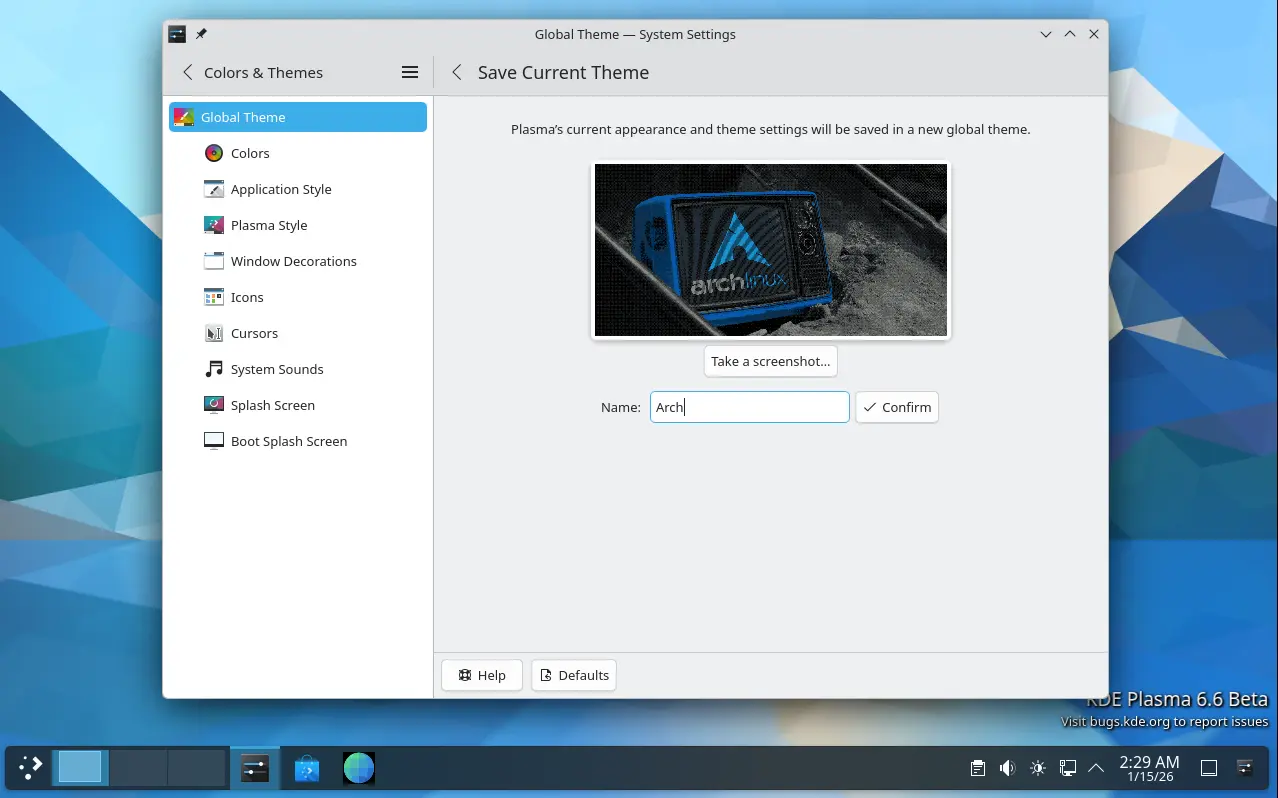This screenshot has height=798, width=1278.
Task: Open brightness settings in system tray
Action: tap(1037, 768)
